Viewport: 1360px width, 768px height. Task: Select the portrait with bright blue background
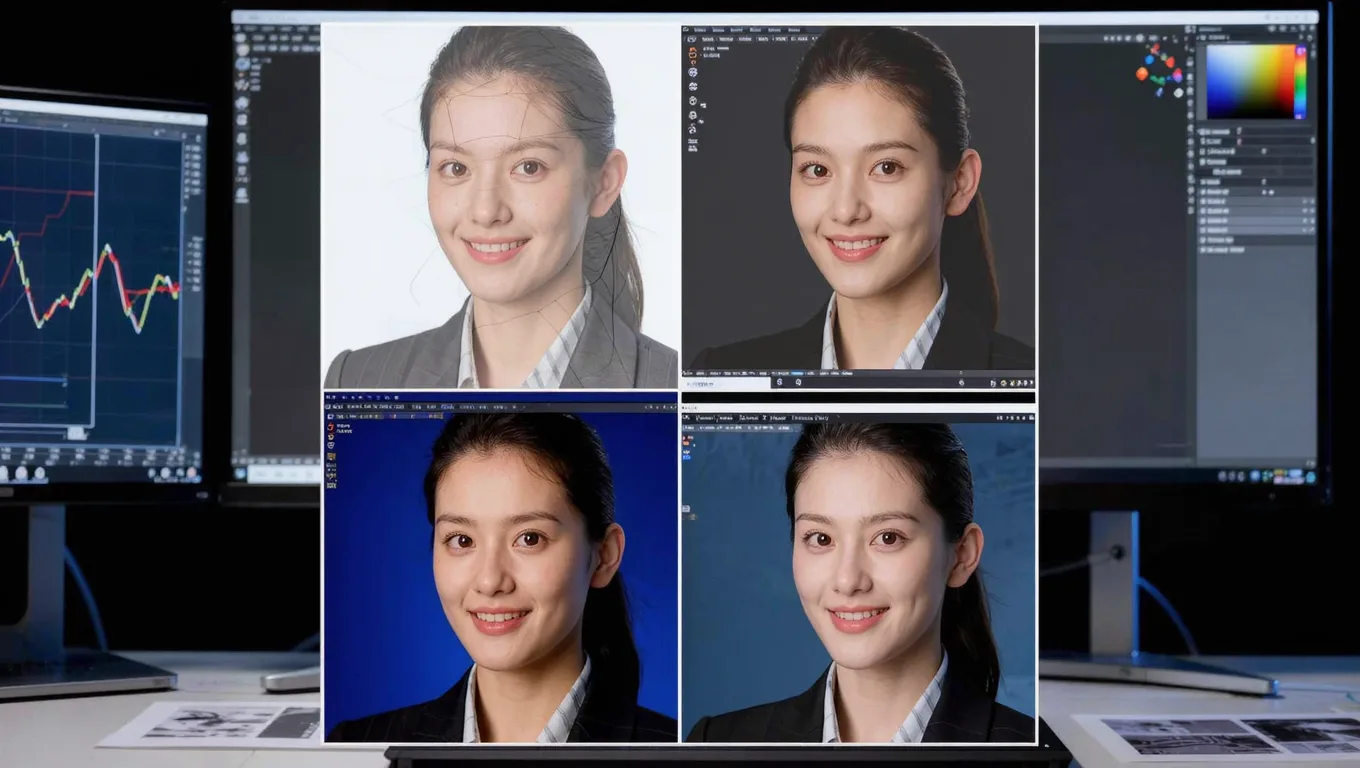[500, 567]
